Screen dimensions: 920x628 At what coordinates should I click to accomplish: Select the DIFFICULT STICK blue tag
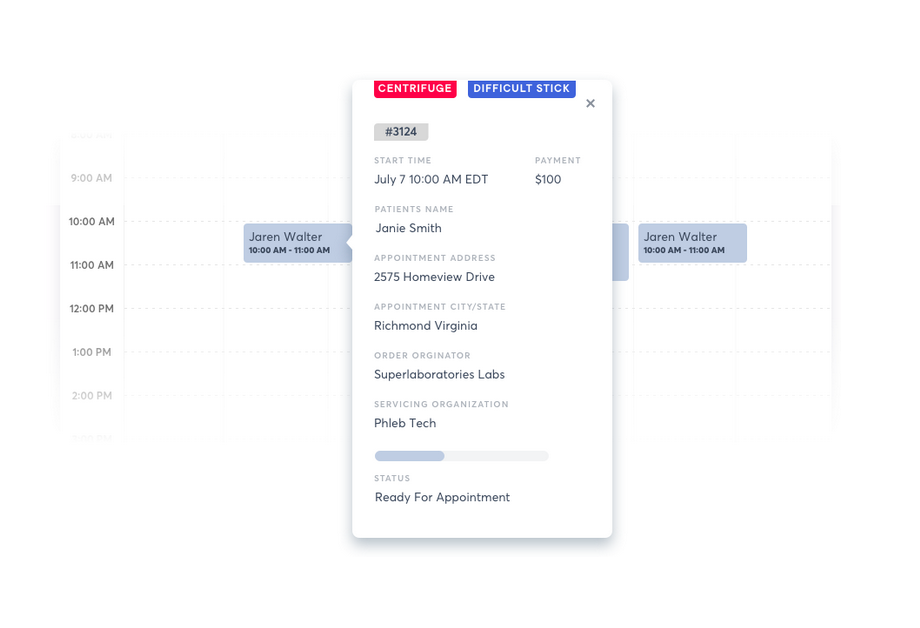coord(521,89)
